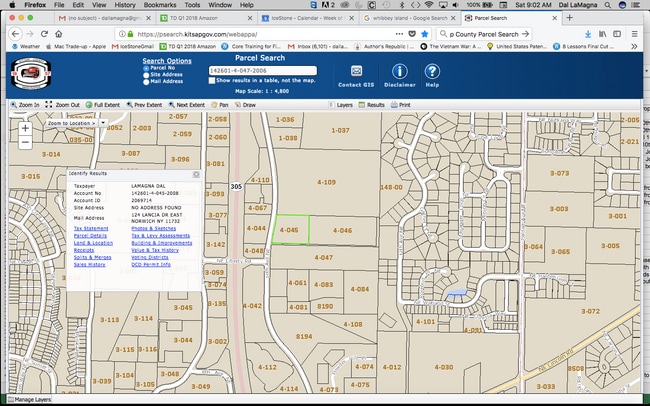Select the Zoom Out tool

click(x=63, y=104)
